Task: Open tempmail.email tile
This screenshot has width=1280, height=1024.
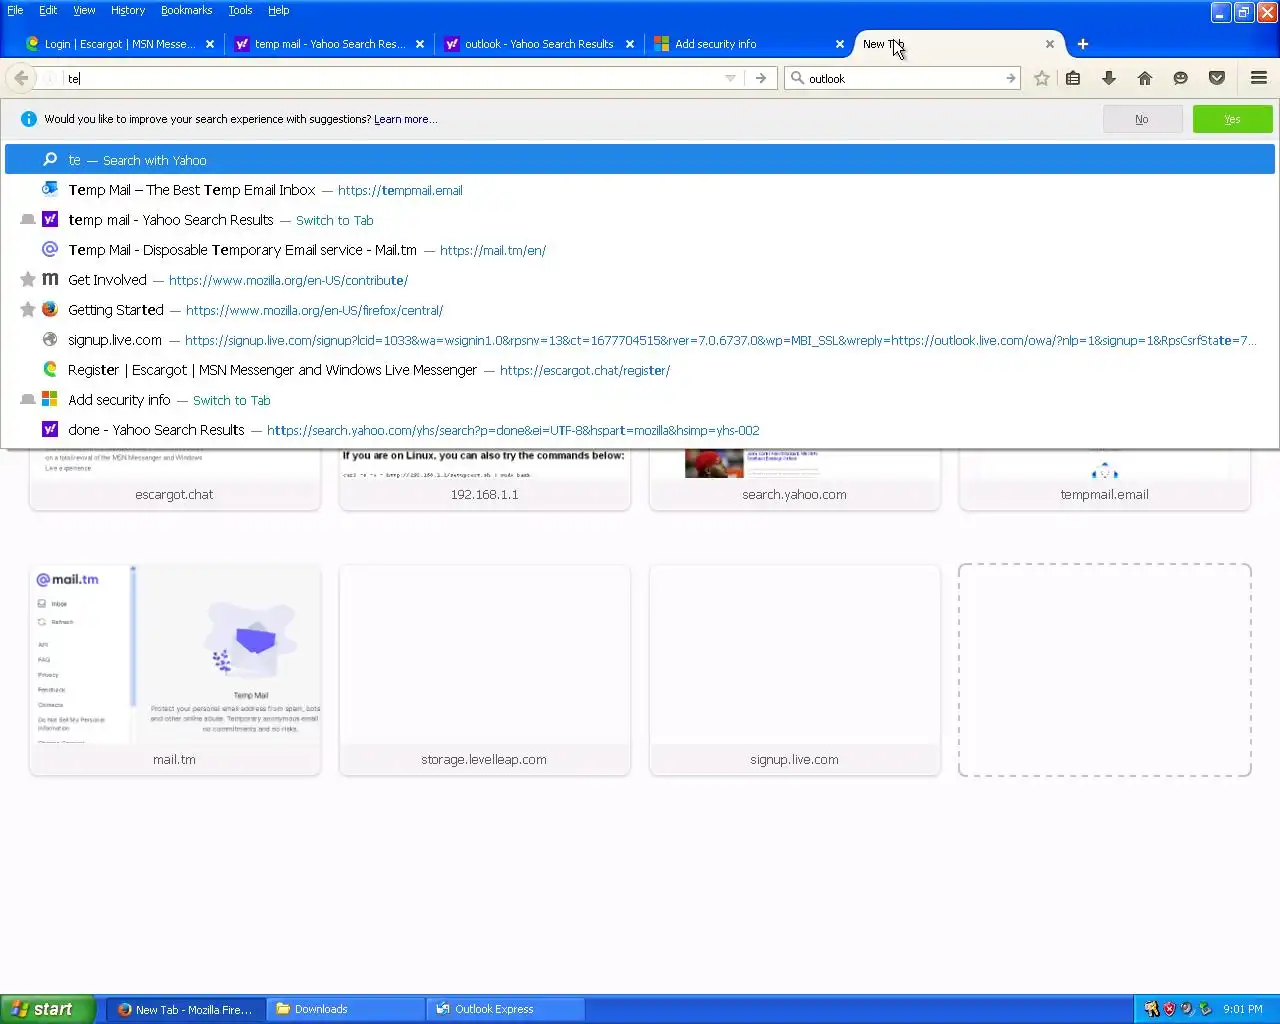Action: [x=1105, y=480]
